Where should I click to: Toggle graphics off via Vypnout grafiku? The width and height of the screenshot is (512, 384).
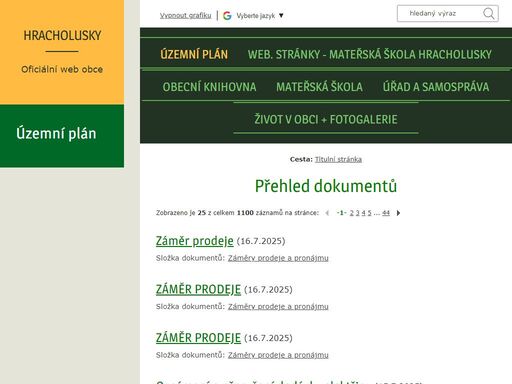pos(185,16)
